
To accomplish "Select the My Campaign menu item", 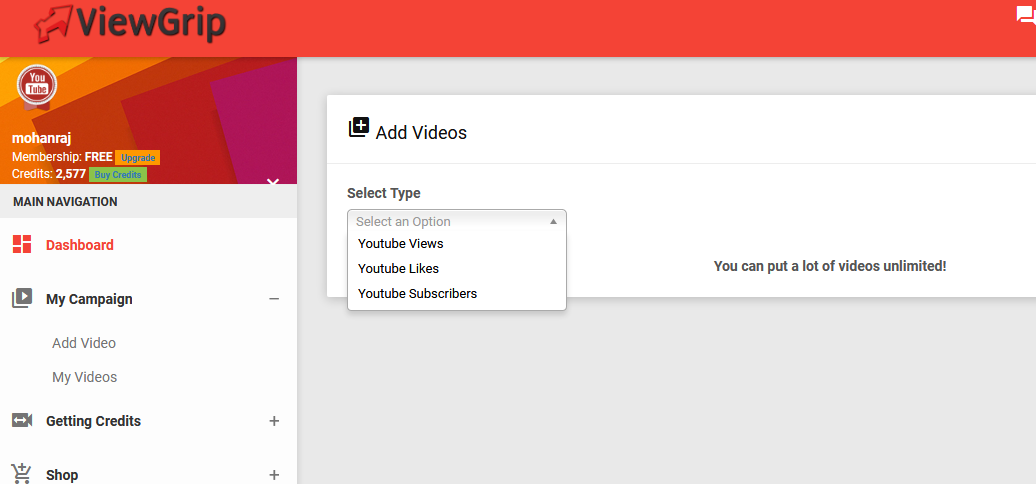I will pos(89,299).
